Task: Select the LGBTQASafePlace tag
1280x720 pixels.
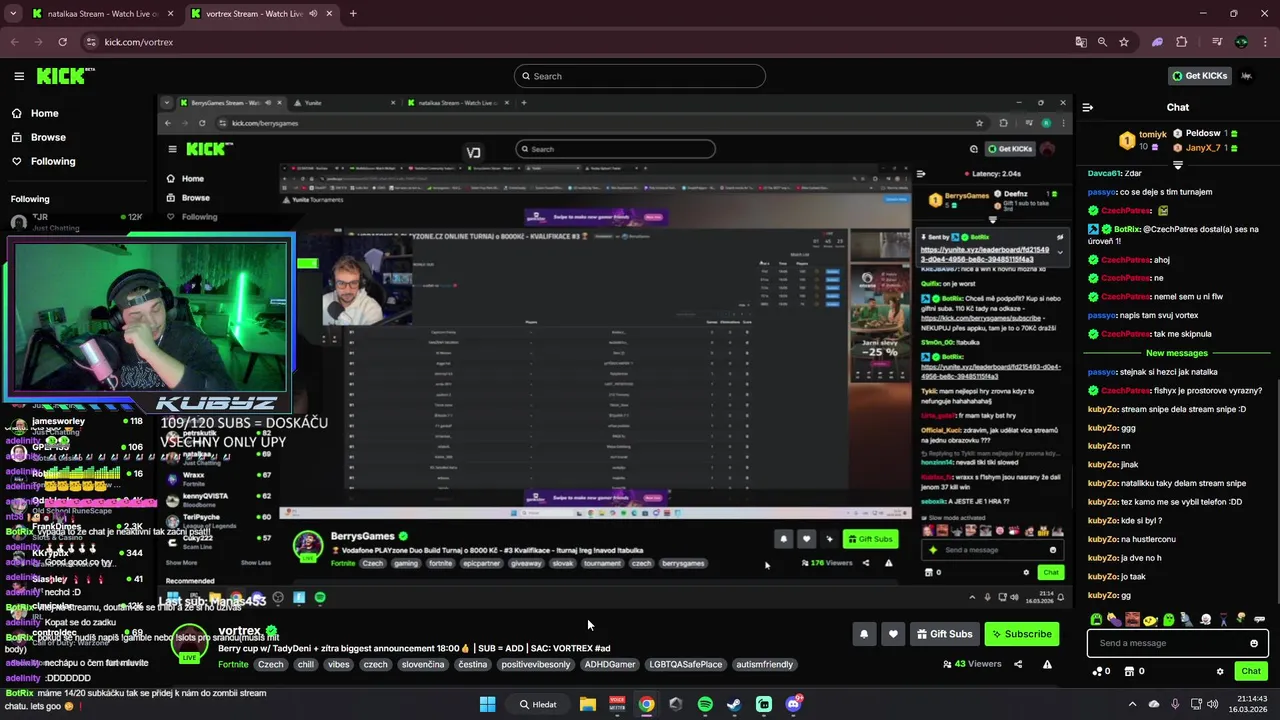Action: coord(685,664)
